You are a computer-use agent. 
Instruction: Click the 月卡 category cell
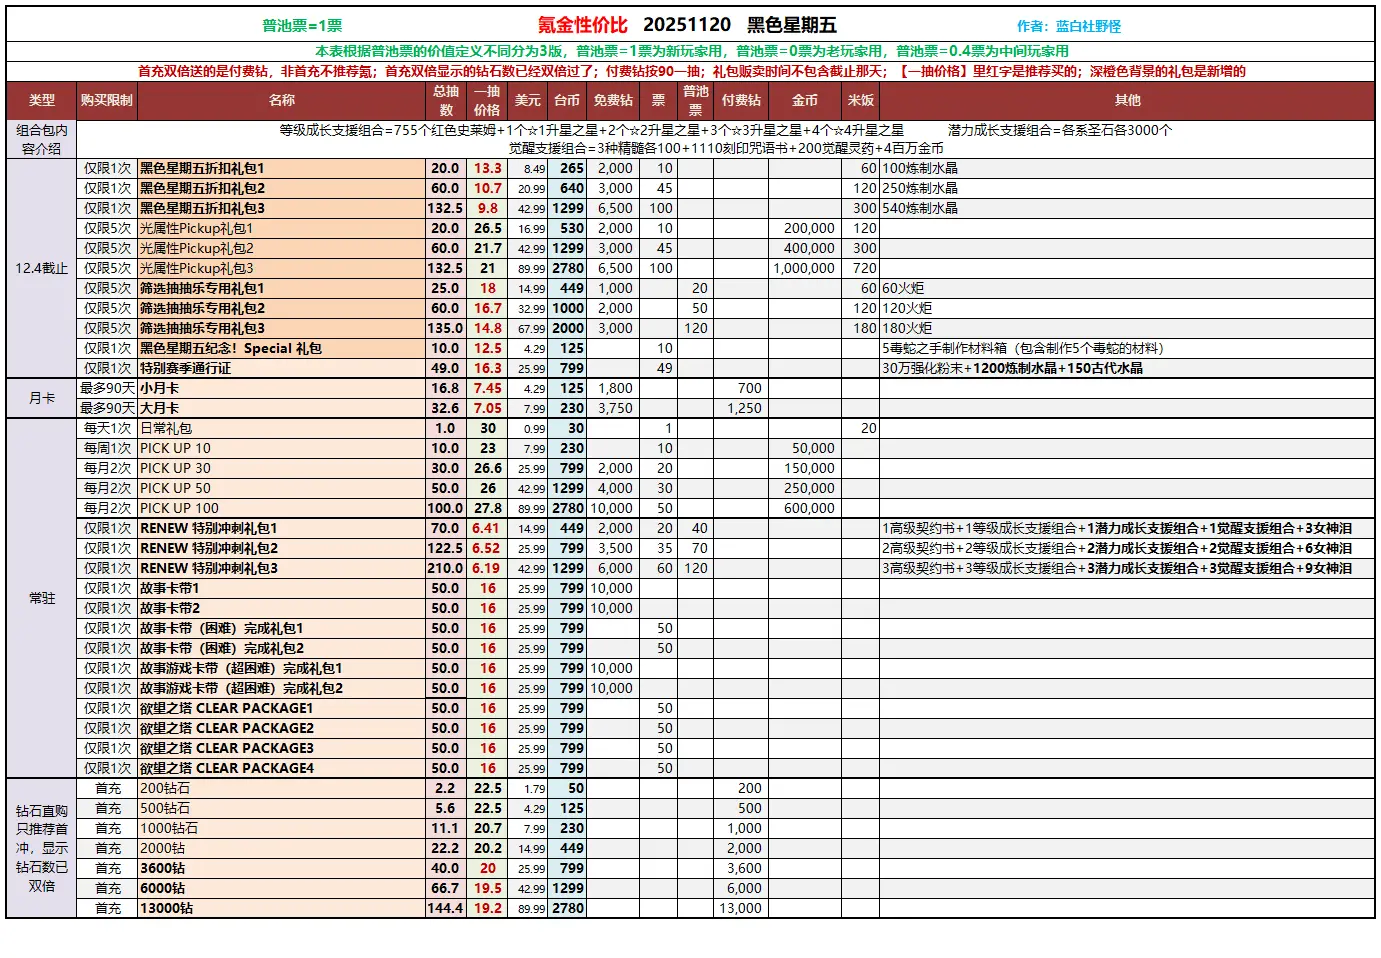(42, 398)
